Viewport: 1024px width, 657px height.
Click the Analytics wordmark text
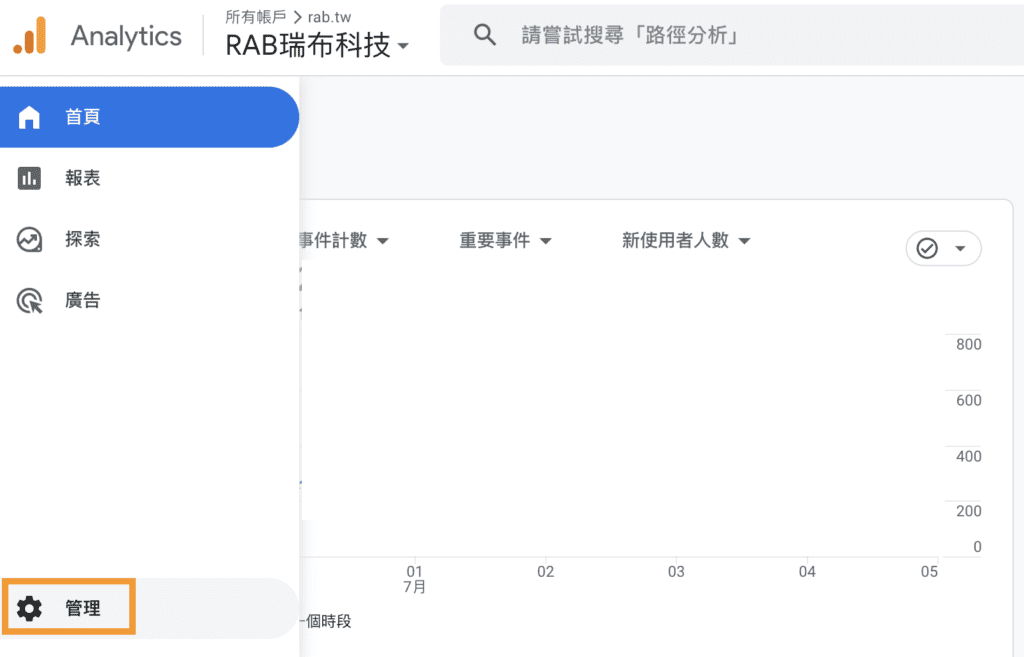pos(126,36)
